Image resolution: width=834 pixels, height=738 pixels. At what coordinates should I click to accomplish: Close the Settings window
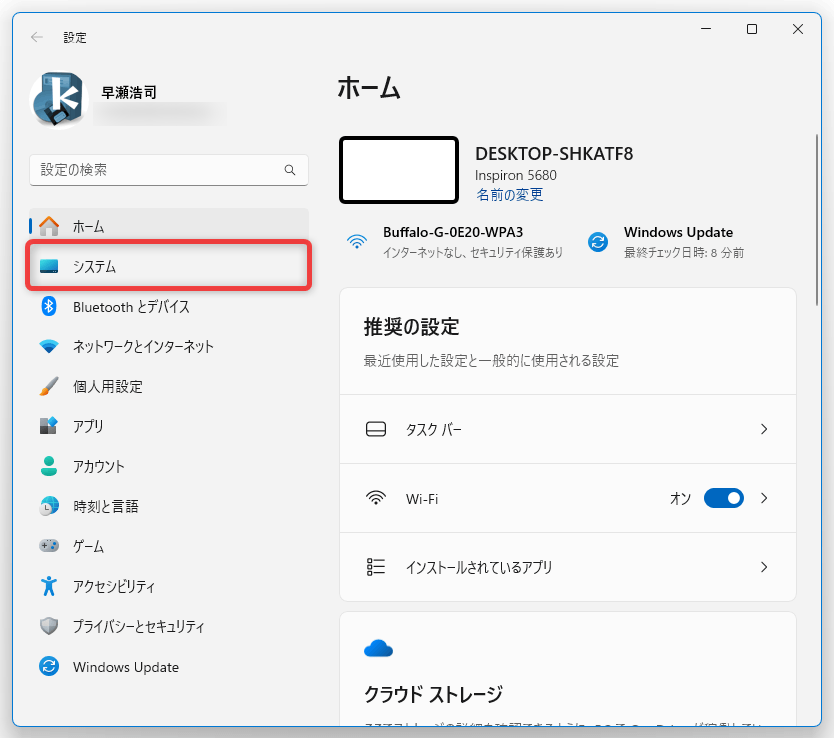798,29
